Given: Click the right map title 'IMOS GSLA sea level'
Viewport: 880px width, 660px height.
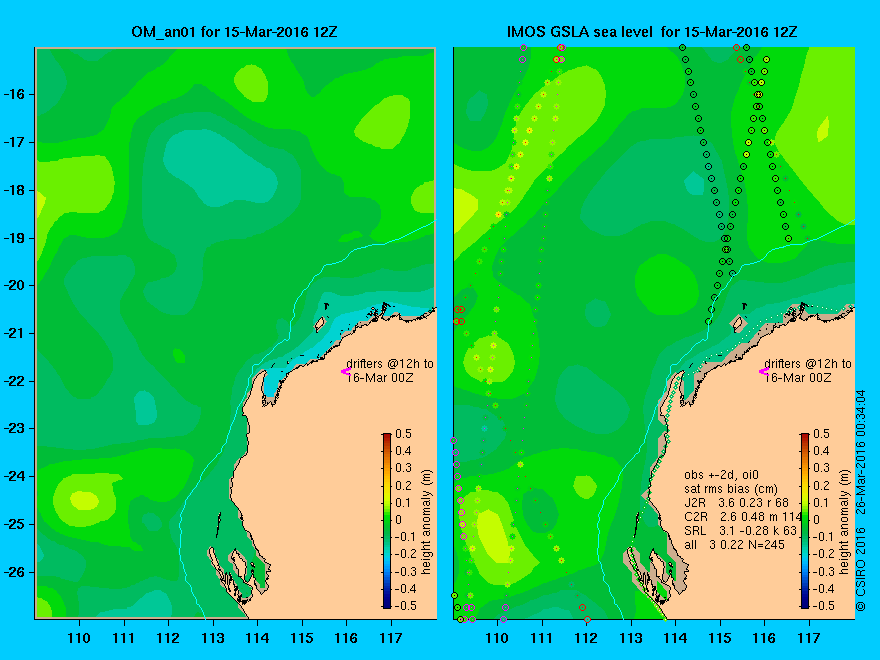Looking at the screenshot, I should coord(581,32).
